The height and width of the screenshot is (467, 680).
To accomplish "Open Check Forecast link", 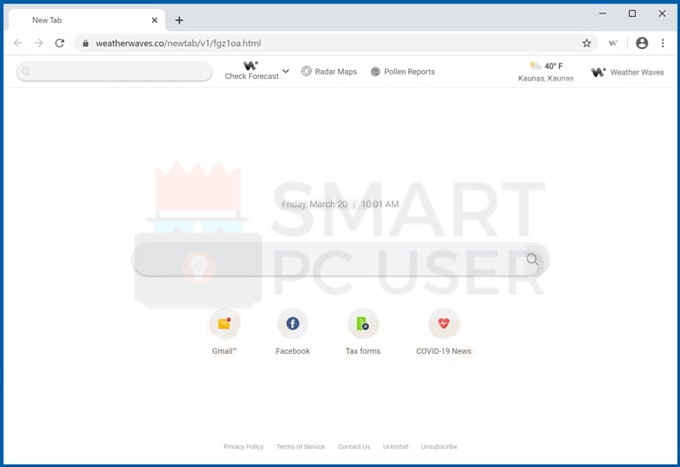I will (252, 76).
